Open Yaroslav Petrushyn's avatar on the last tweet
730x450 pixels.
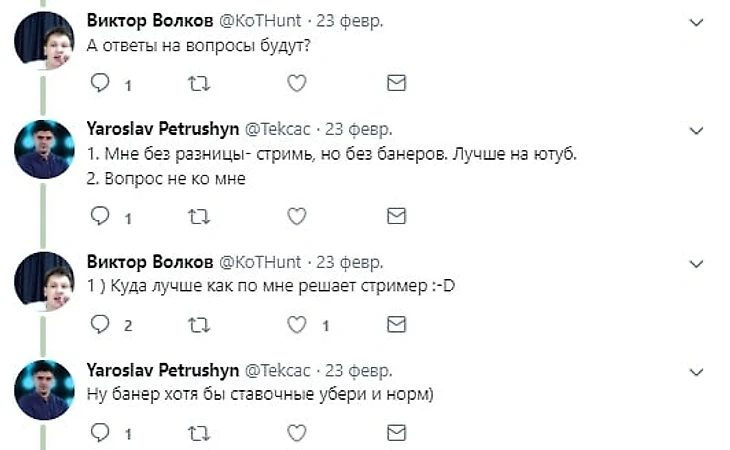pos(45,389)
